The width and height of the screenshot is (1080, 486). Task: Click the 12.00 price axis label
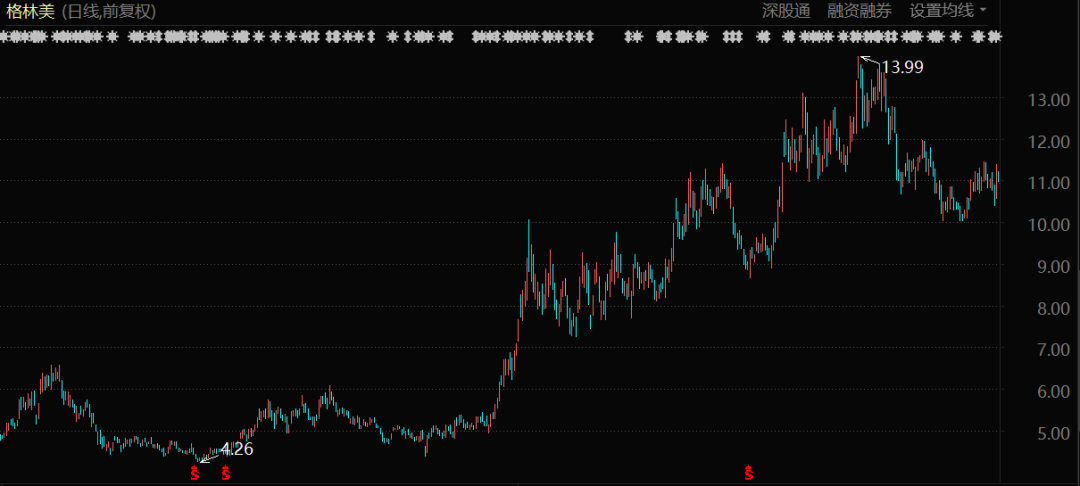pyautogui.click(x=1048, y=142)
